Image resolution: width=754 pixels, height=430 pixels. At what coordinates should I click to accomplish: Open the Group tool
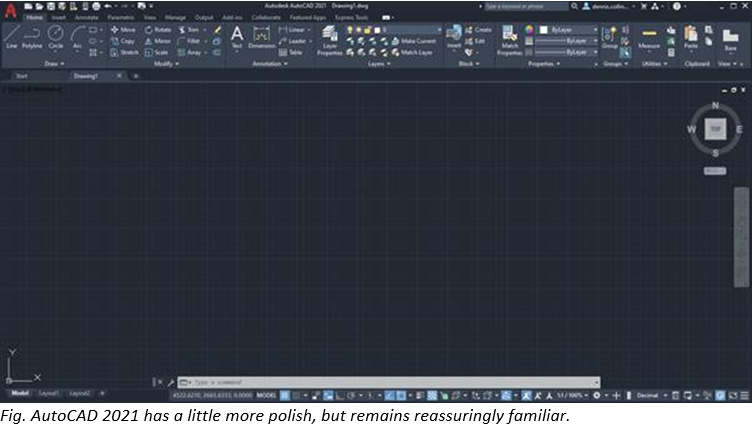pyautogui.click(x=609, y=38)
